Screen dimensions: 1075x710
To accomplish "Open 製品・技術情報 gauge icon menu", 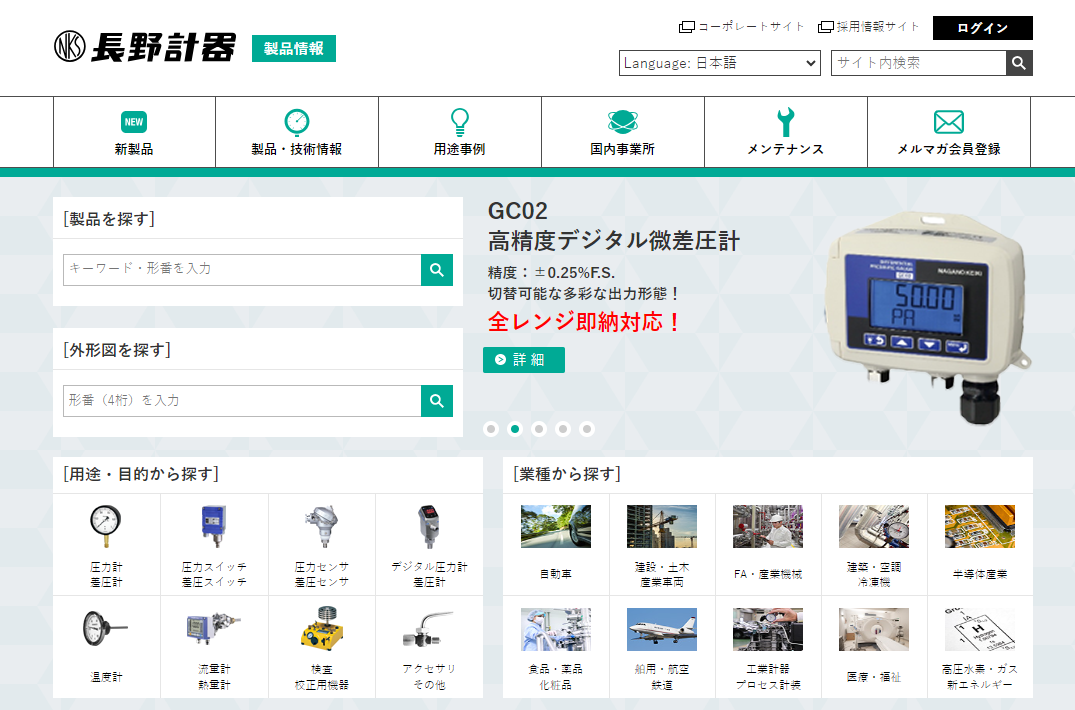I will point(296,122).
